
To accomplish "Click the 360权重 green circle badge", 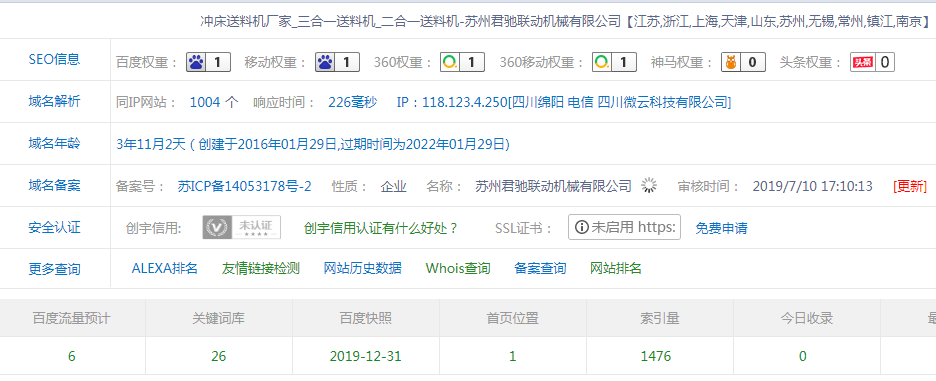I will pyautogui.click(x=462, y=62).
